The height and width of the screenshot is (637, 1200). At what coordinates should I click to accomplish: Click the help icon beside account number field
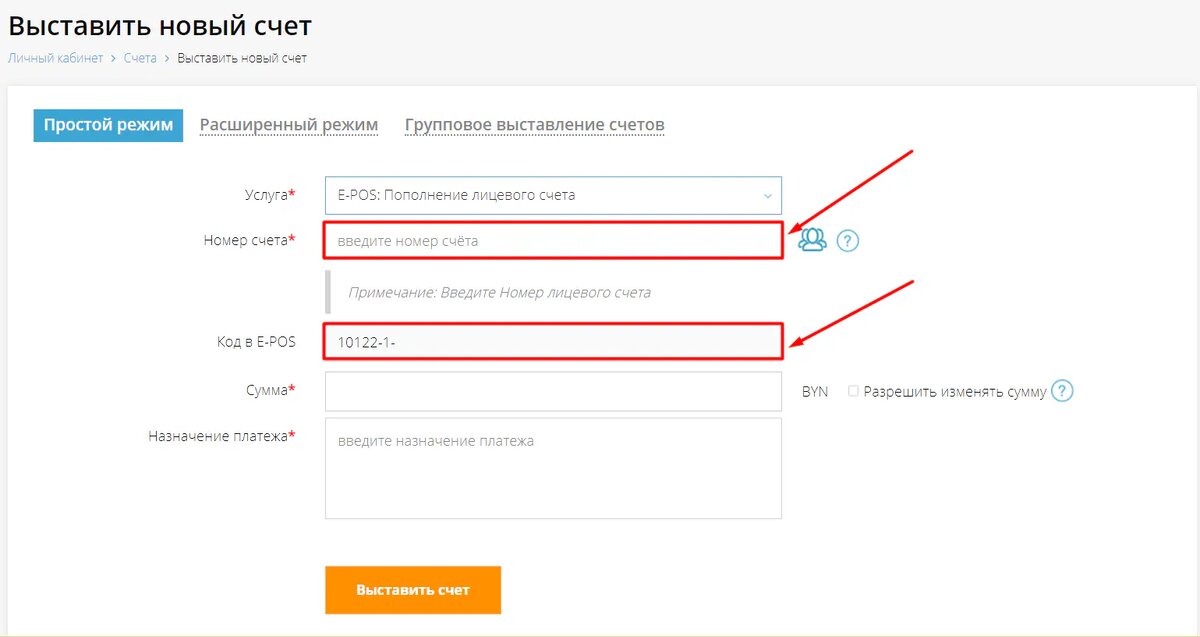coord(847,240)
